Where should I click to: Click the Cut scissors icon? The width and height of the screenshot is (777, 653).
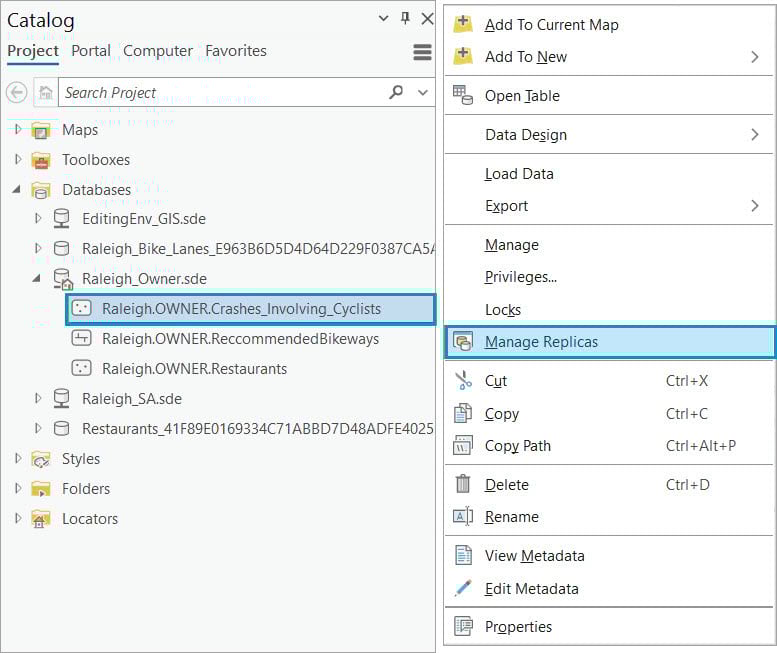[463, 381]
